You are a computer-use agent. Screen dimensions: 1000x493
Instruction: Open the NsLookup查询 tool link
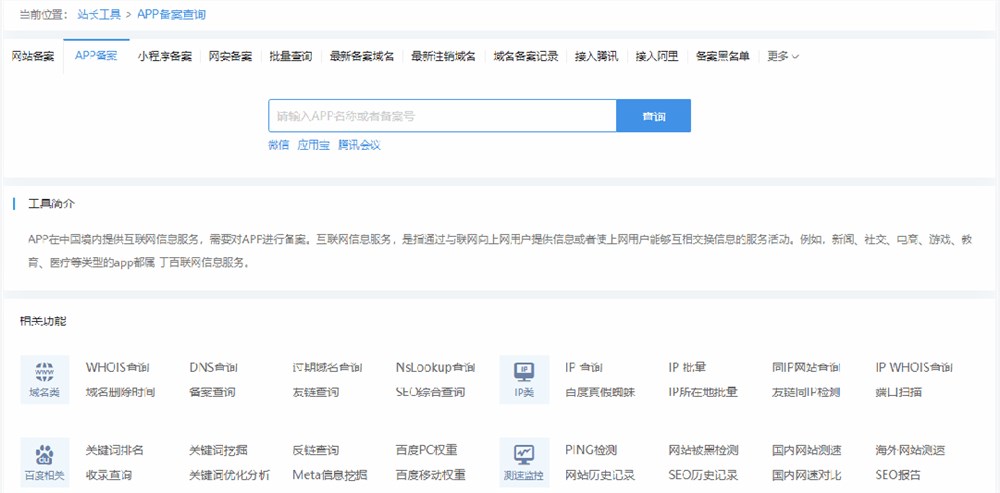pyautogui.click(x=435, y=367)
